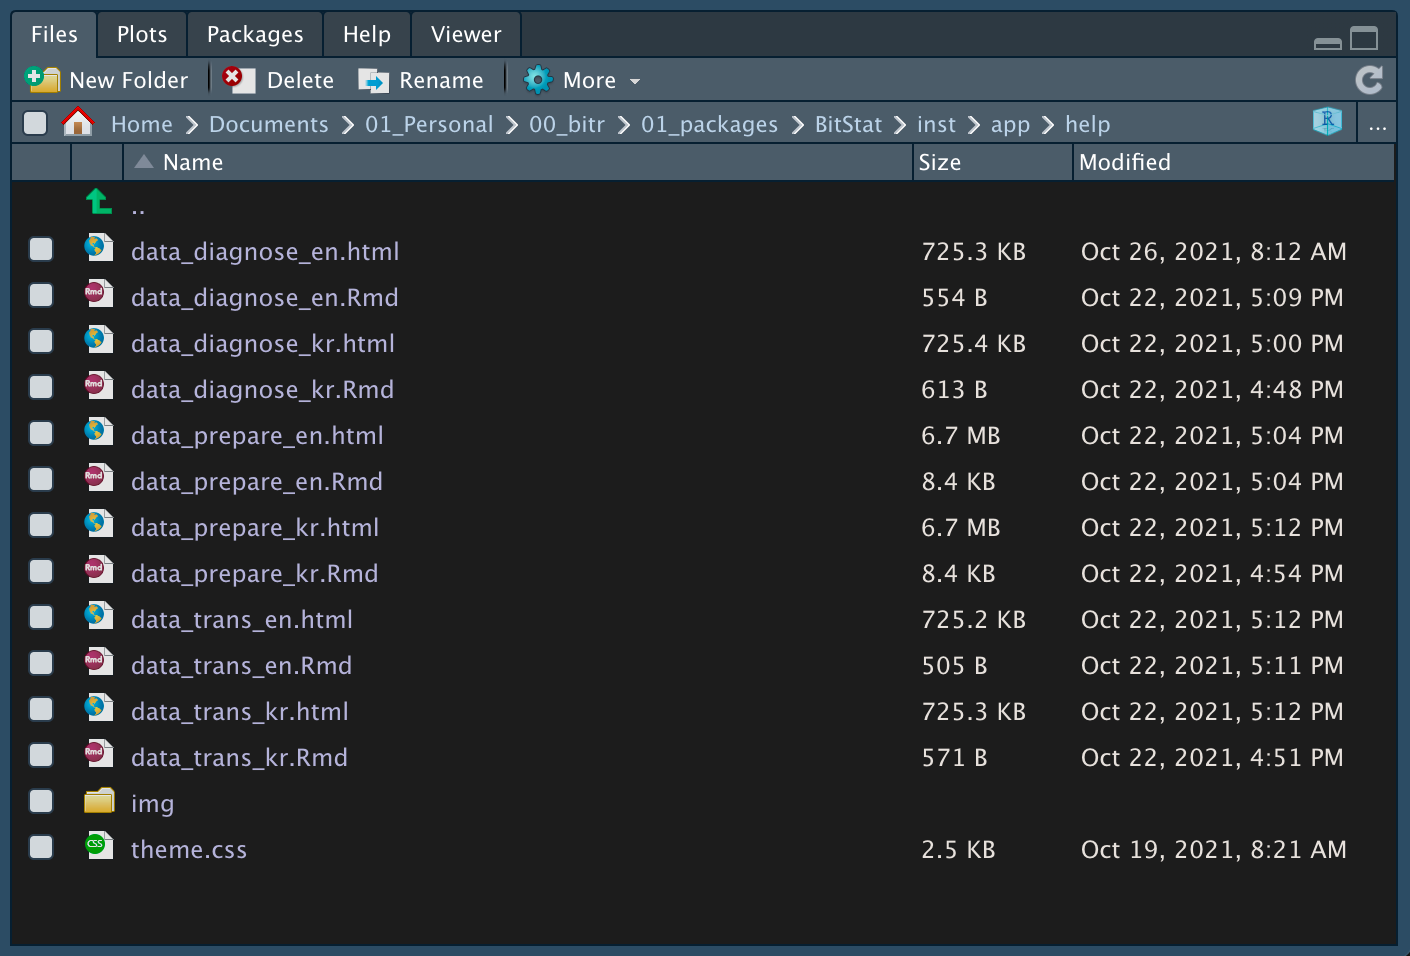Check the data_prepare_en.html checkbox
The height and width of the screenshot is (956, 1410).
(x=41, y=433)
